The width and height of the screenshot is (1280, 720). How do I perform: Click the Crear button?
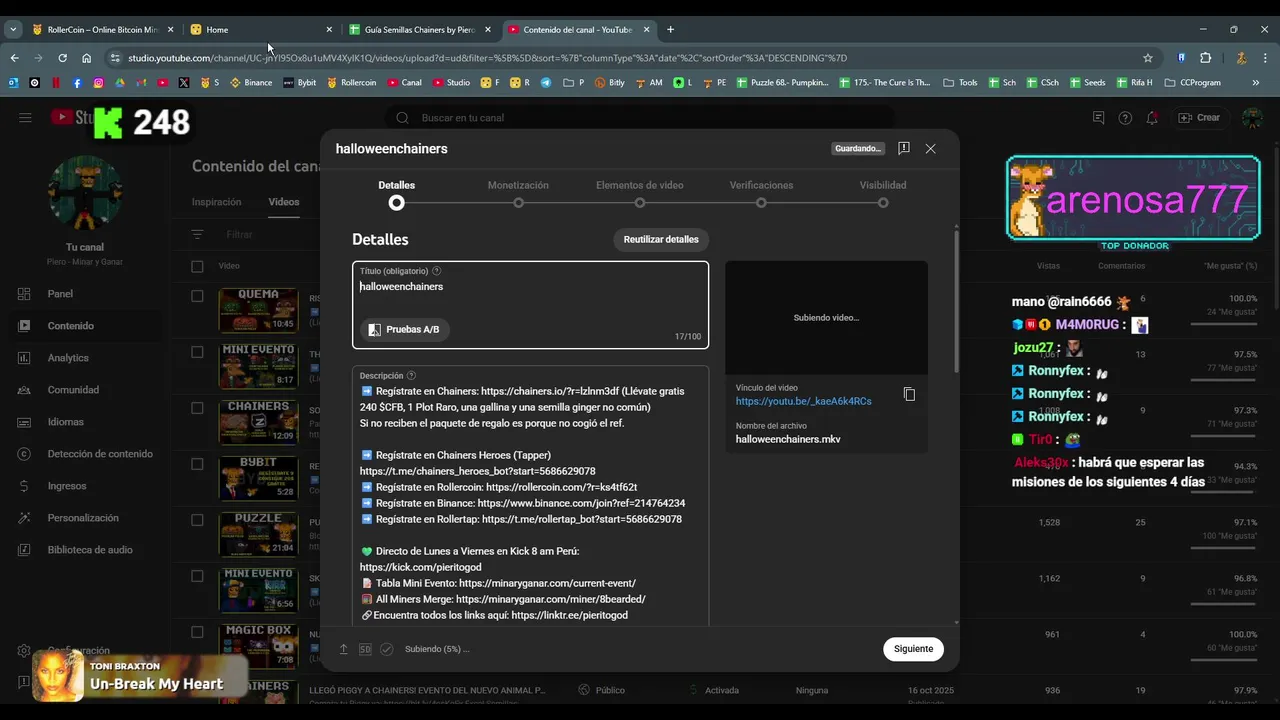1199,118
